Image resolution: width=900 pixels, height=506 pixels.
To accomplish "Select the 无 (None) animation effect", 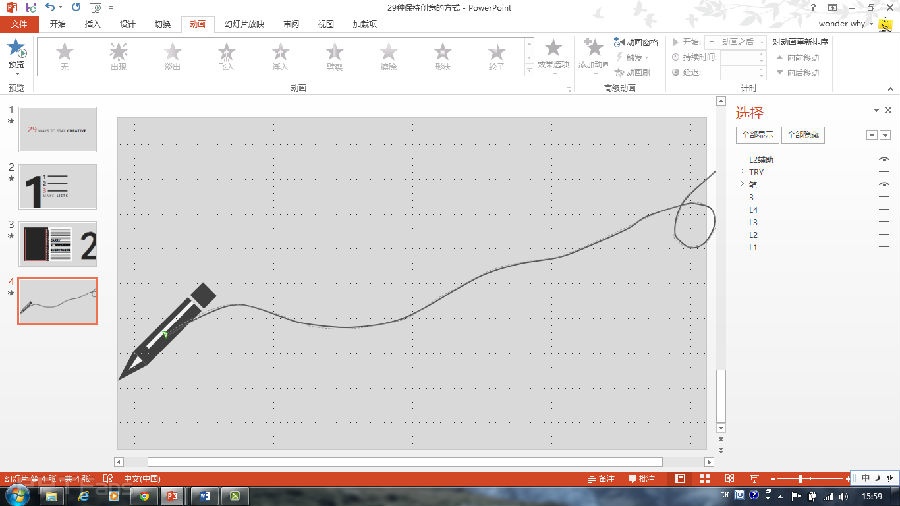I will point(65,56).
